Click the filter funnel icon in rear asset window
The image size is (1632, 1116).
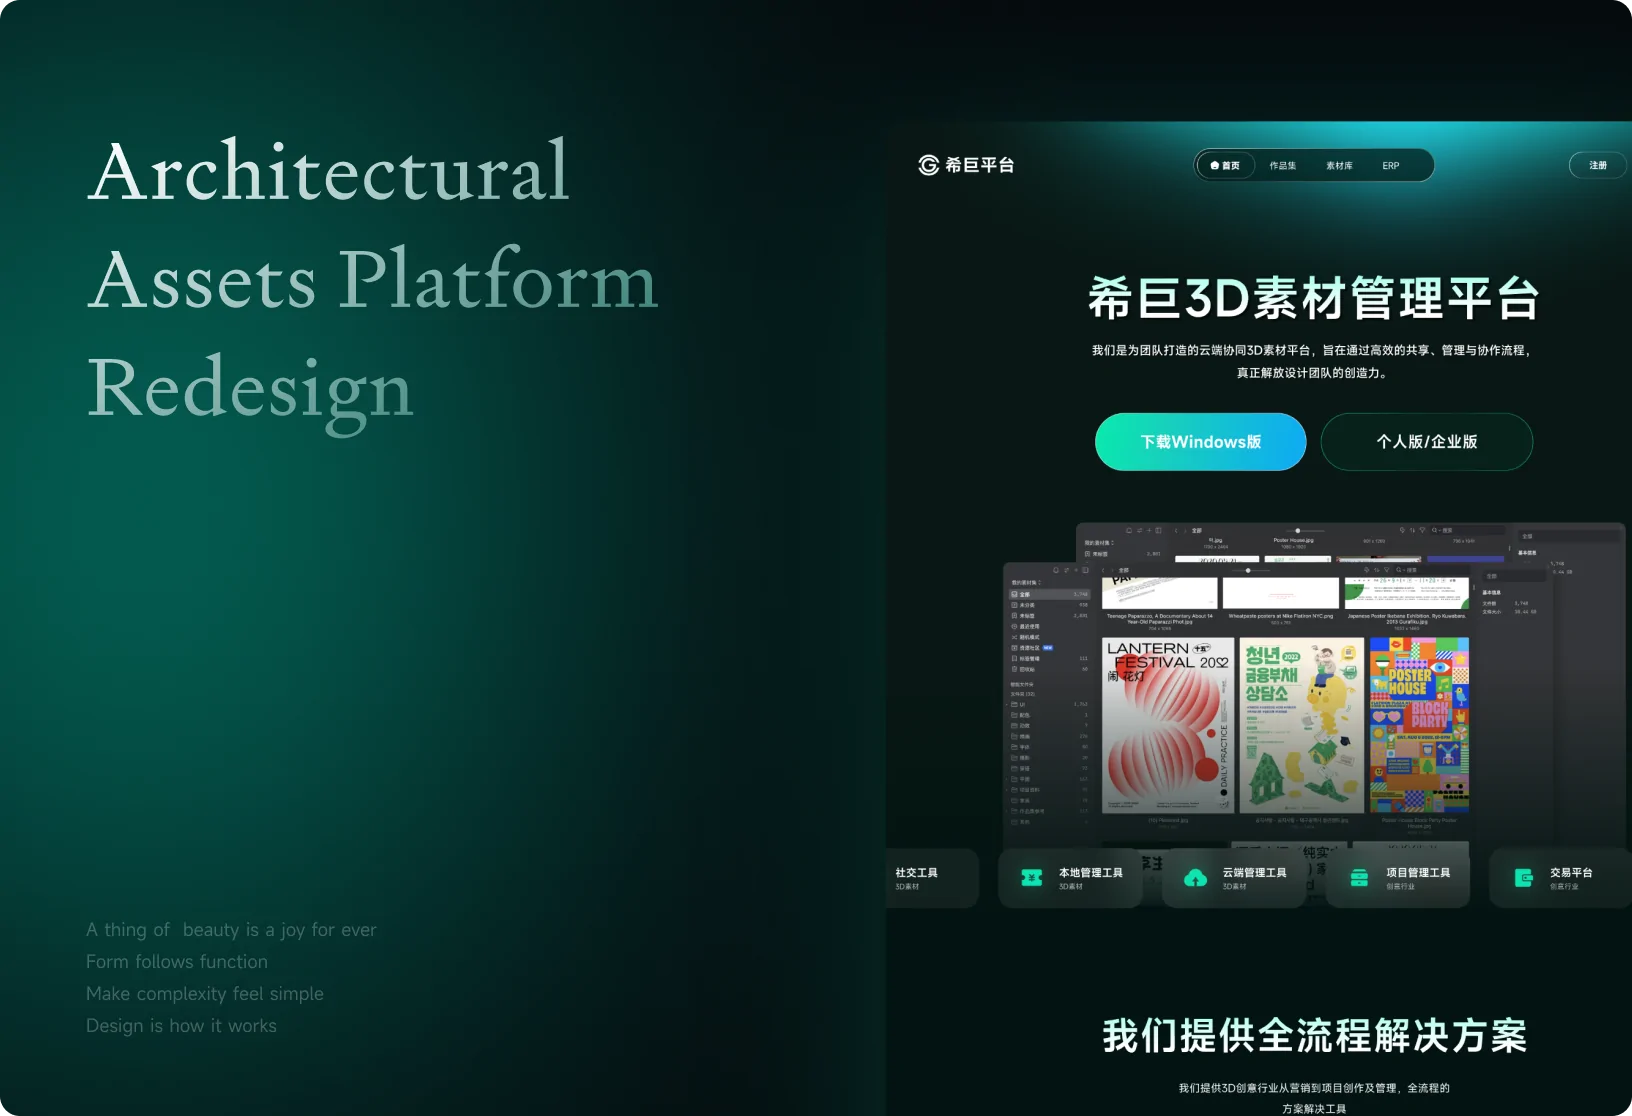[x=1422, y=530]
